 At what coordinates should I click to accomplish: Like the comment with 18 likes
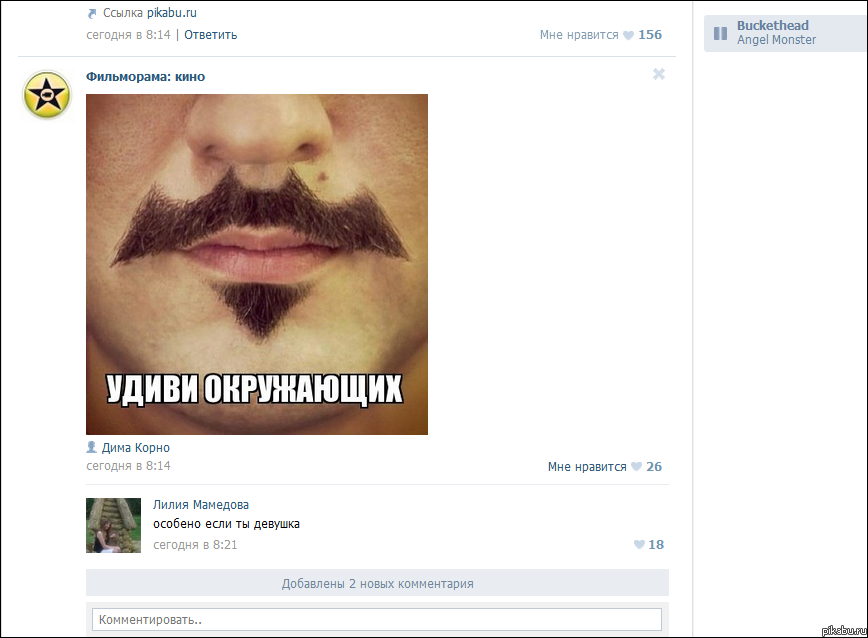(648, 544)
